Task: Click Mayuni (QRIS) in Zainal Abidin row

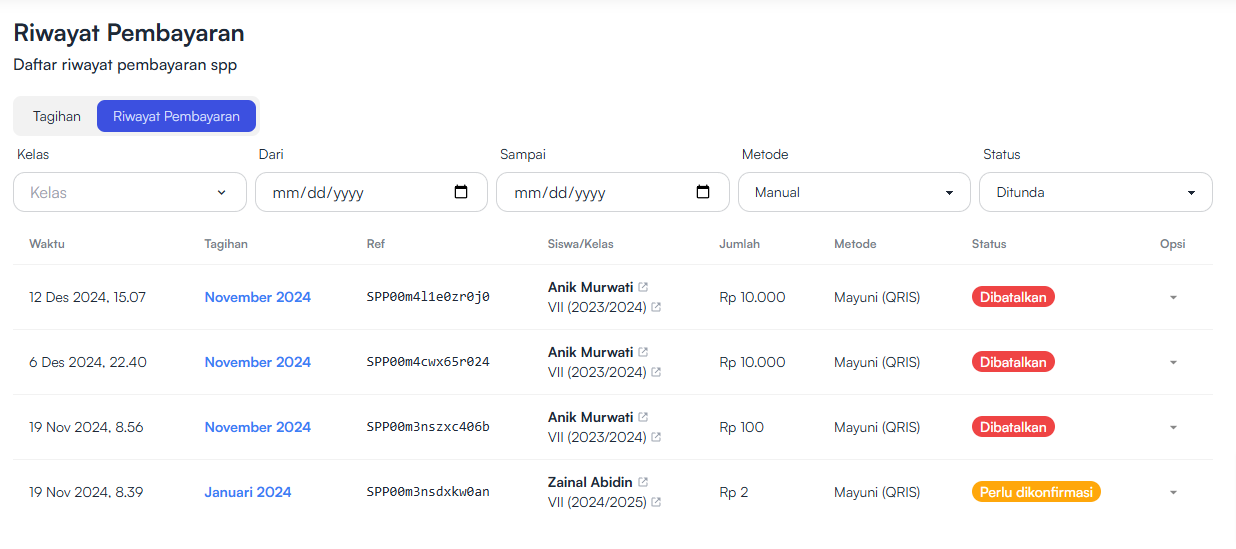Action: [877, 492]
